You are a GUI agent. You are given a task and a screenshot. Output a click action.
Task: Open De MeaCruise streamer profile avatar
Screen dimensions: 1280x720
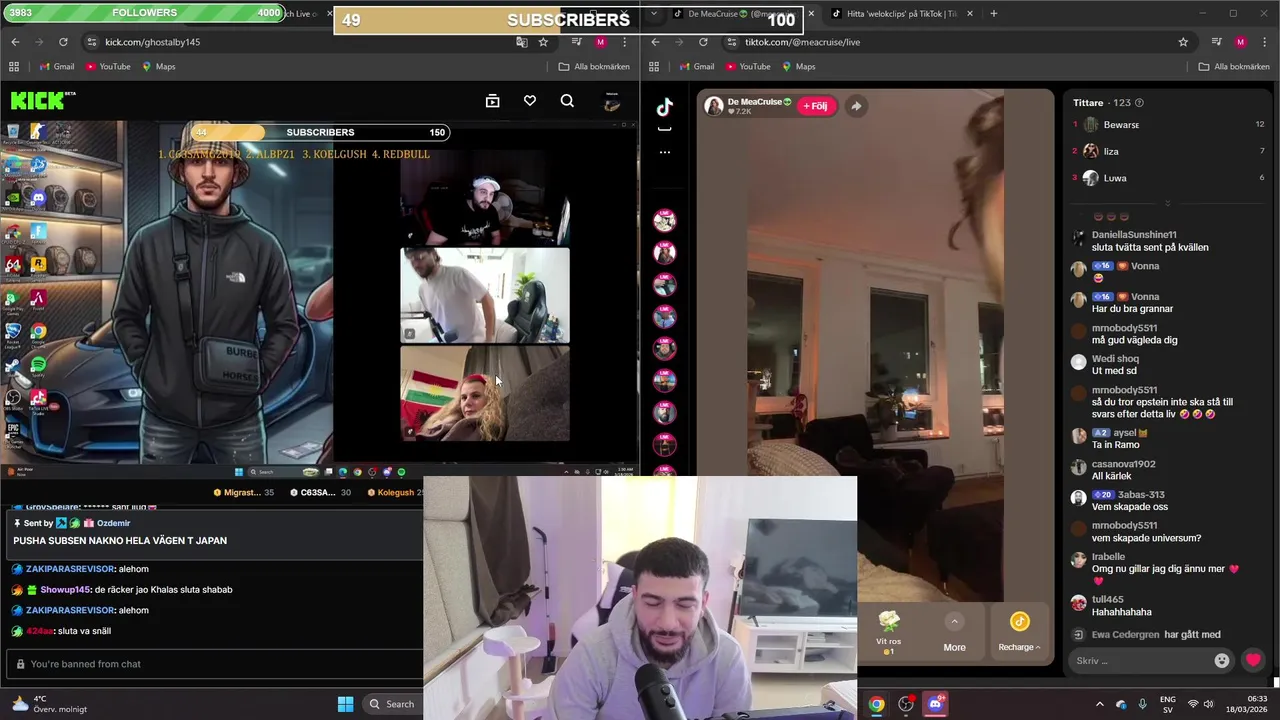tap(714, 106)
